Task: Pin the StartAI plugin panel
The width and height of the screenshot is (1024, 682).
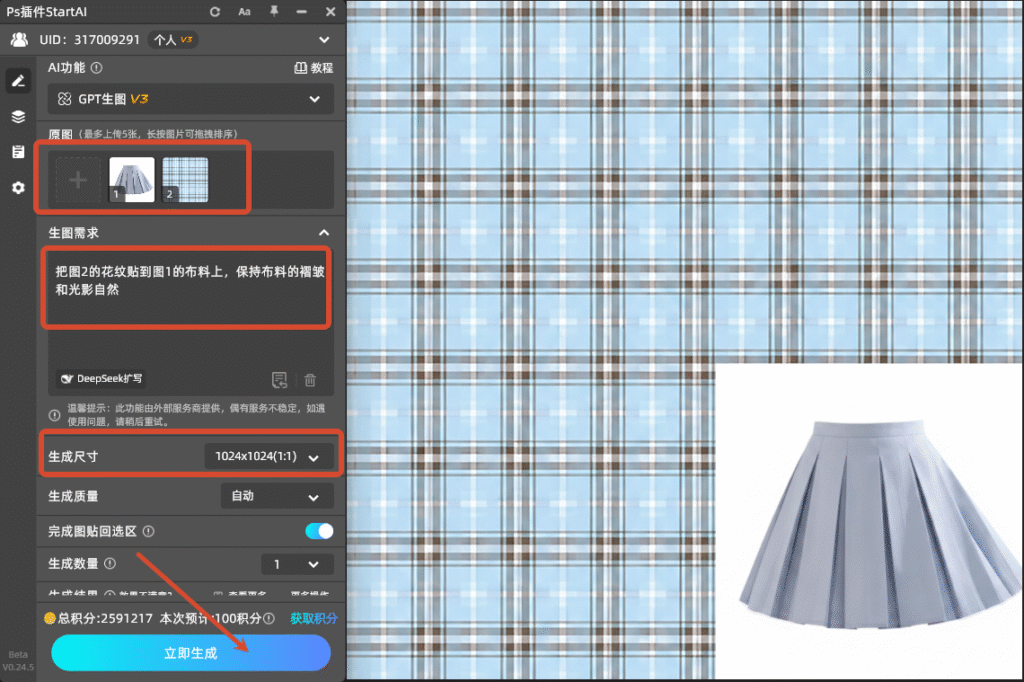Action: [x=274, y=11]
